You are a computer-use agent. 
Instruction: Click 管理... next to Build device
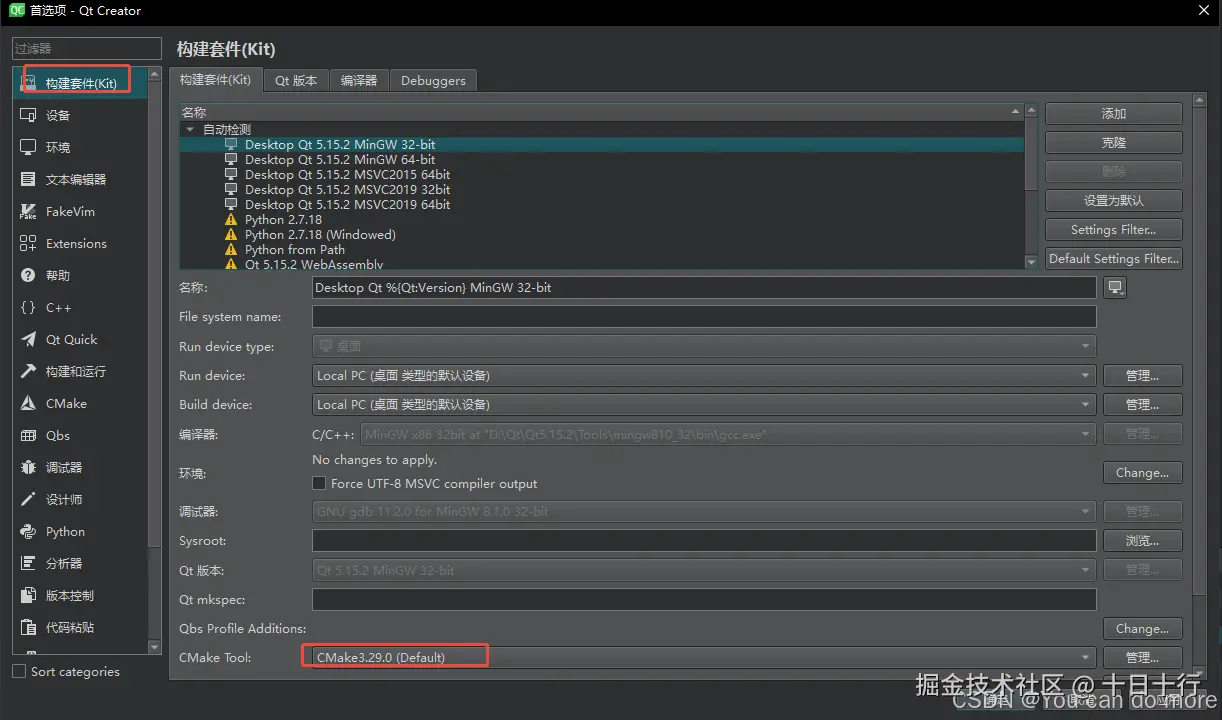(x=1143, y=405)
